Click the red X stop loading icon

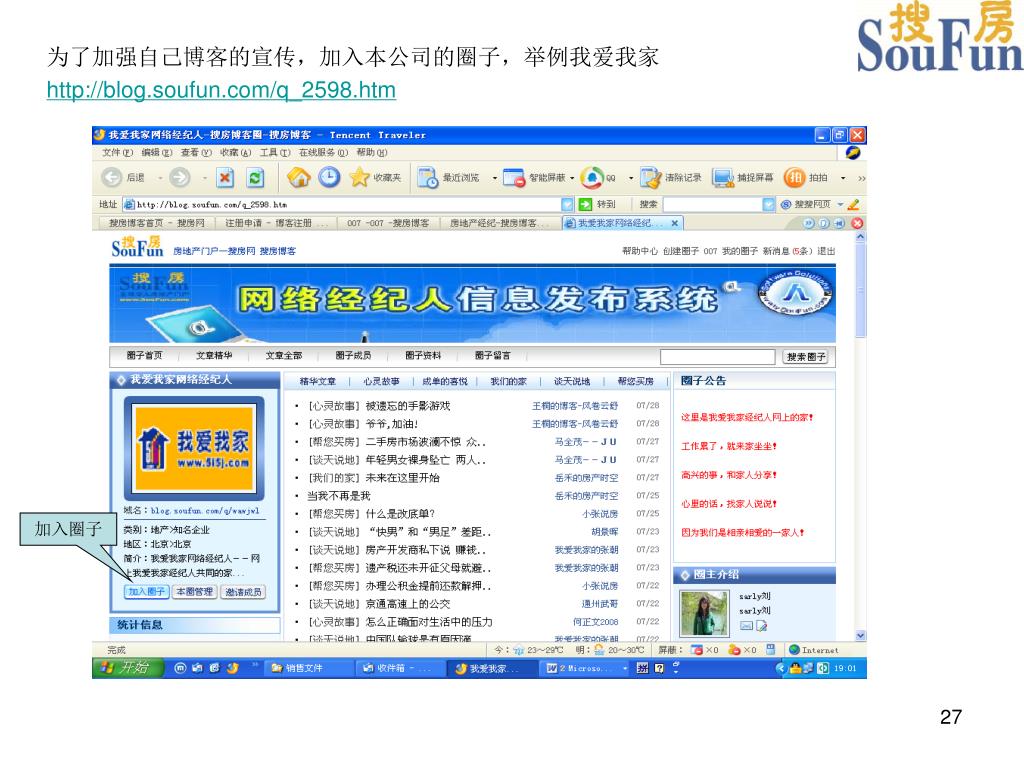(225, 178)
